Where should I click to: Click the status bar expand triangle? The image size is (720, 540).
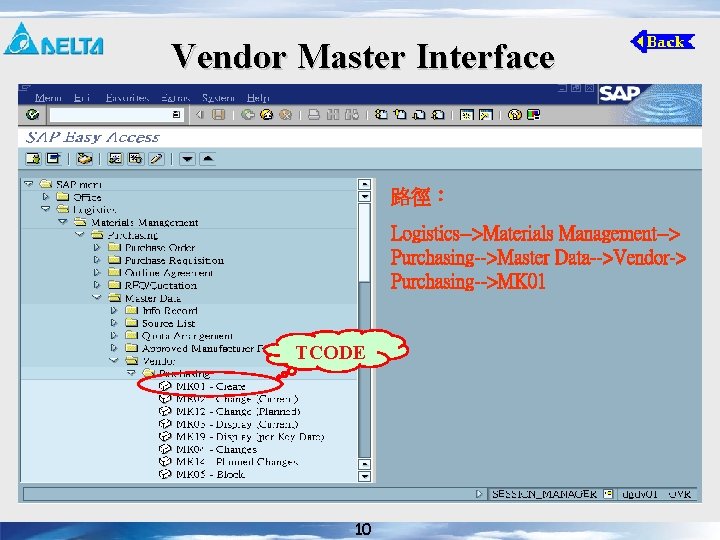pyautogui.click(x=479, y=494)
